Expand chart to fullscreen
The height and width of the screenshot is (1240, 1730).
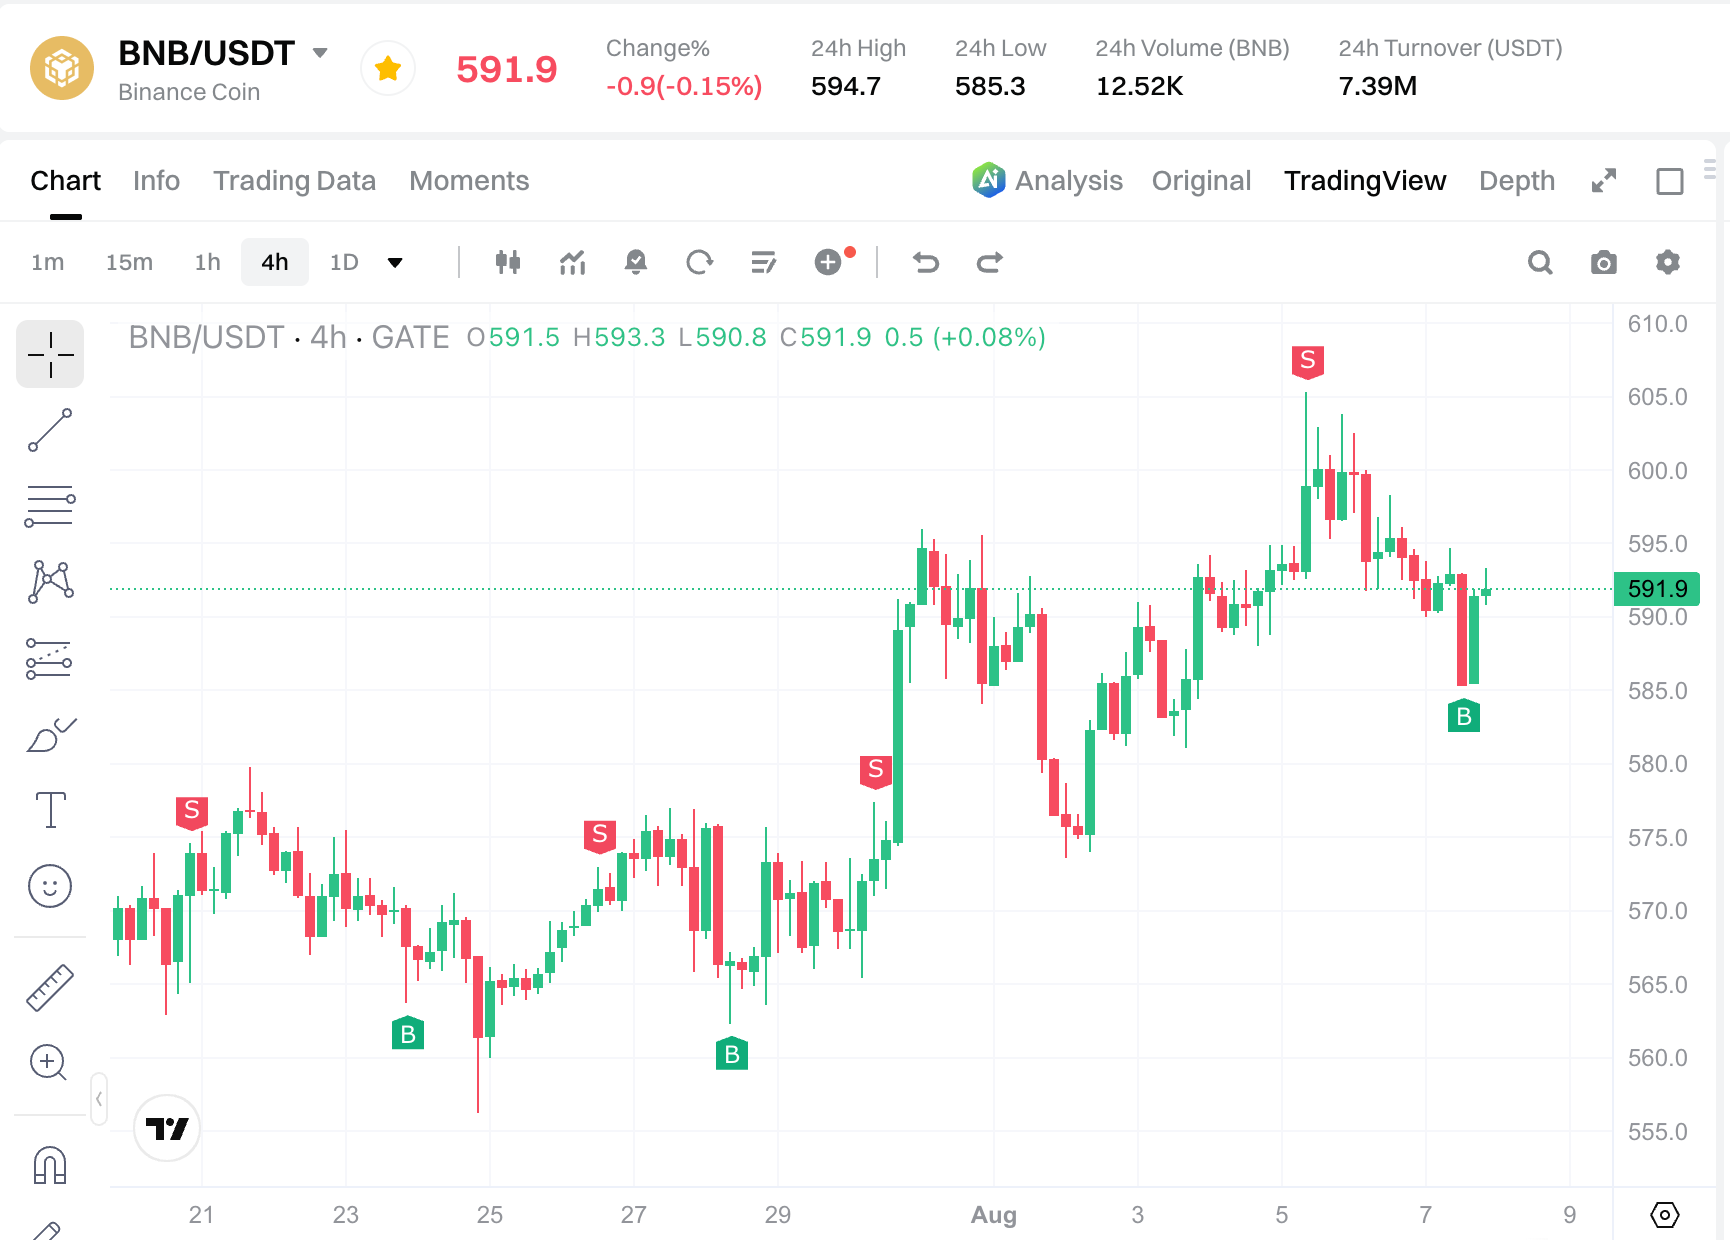point(1604,181)
